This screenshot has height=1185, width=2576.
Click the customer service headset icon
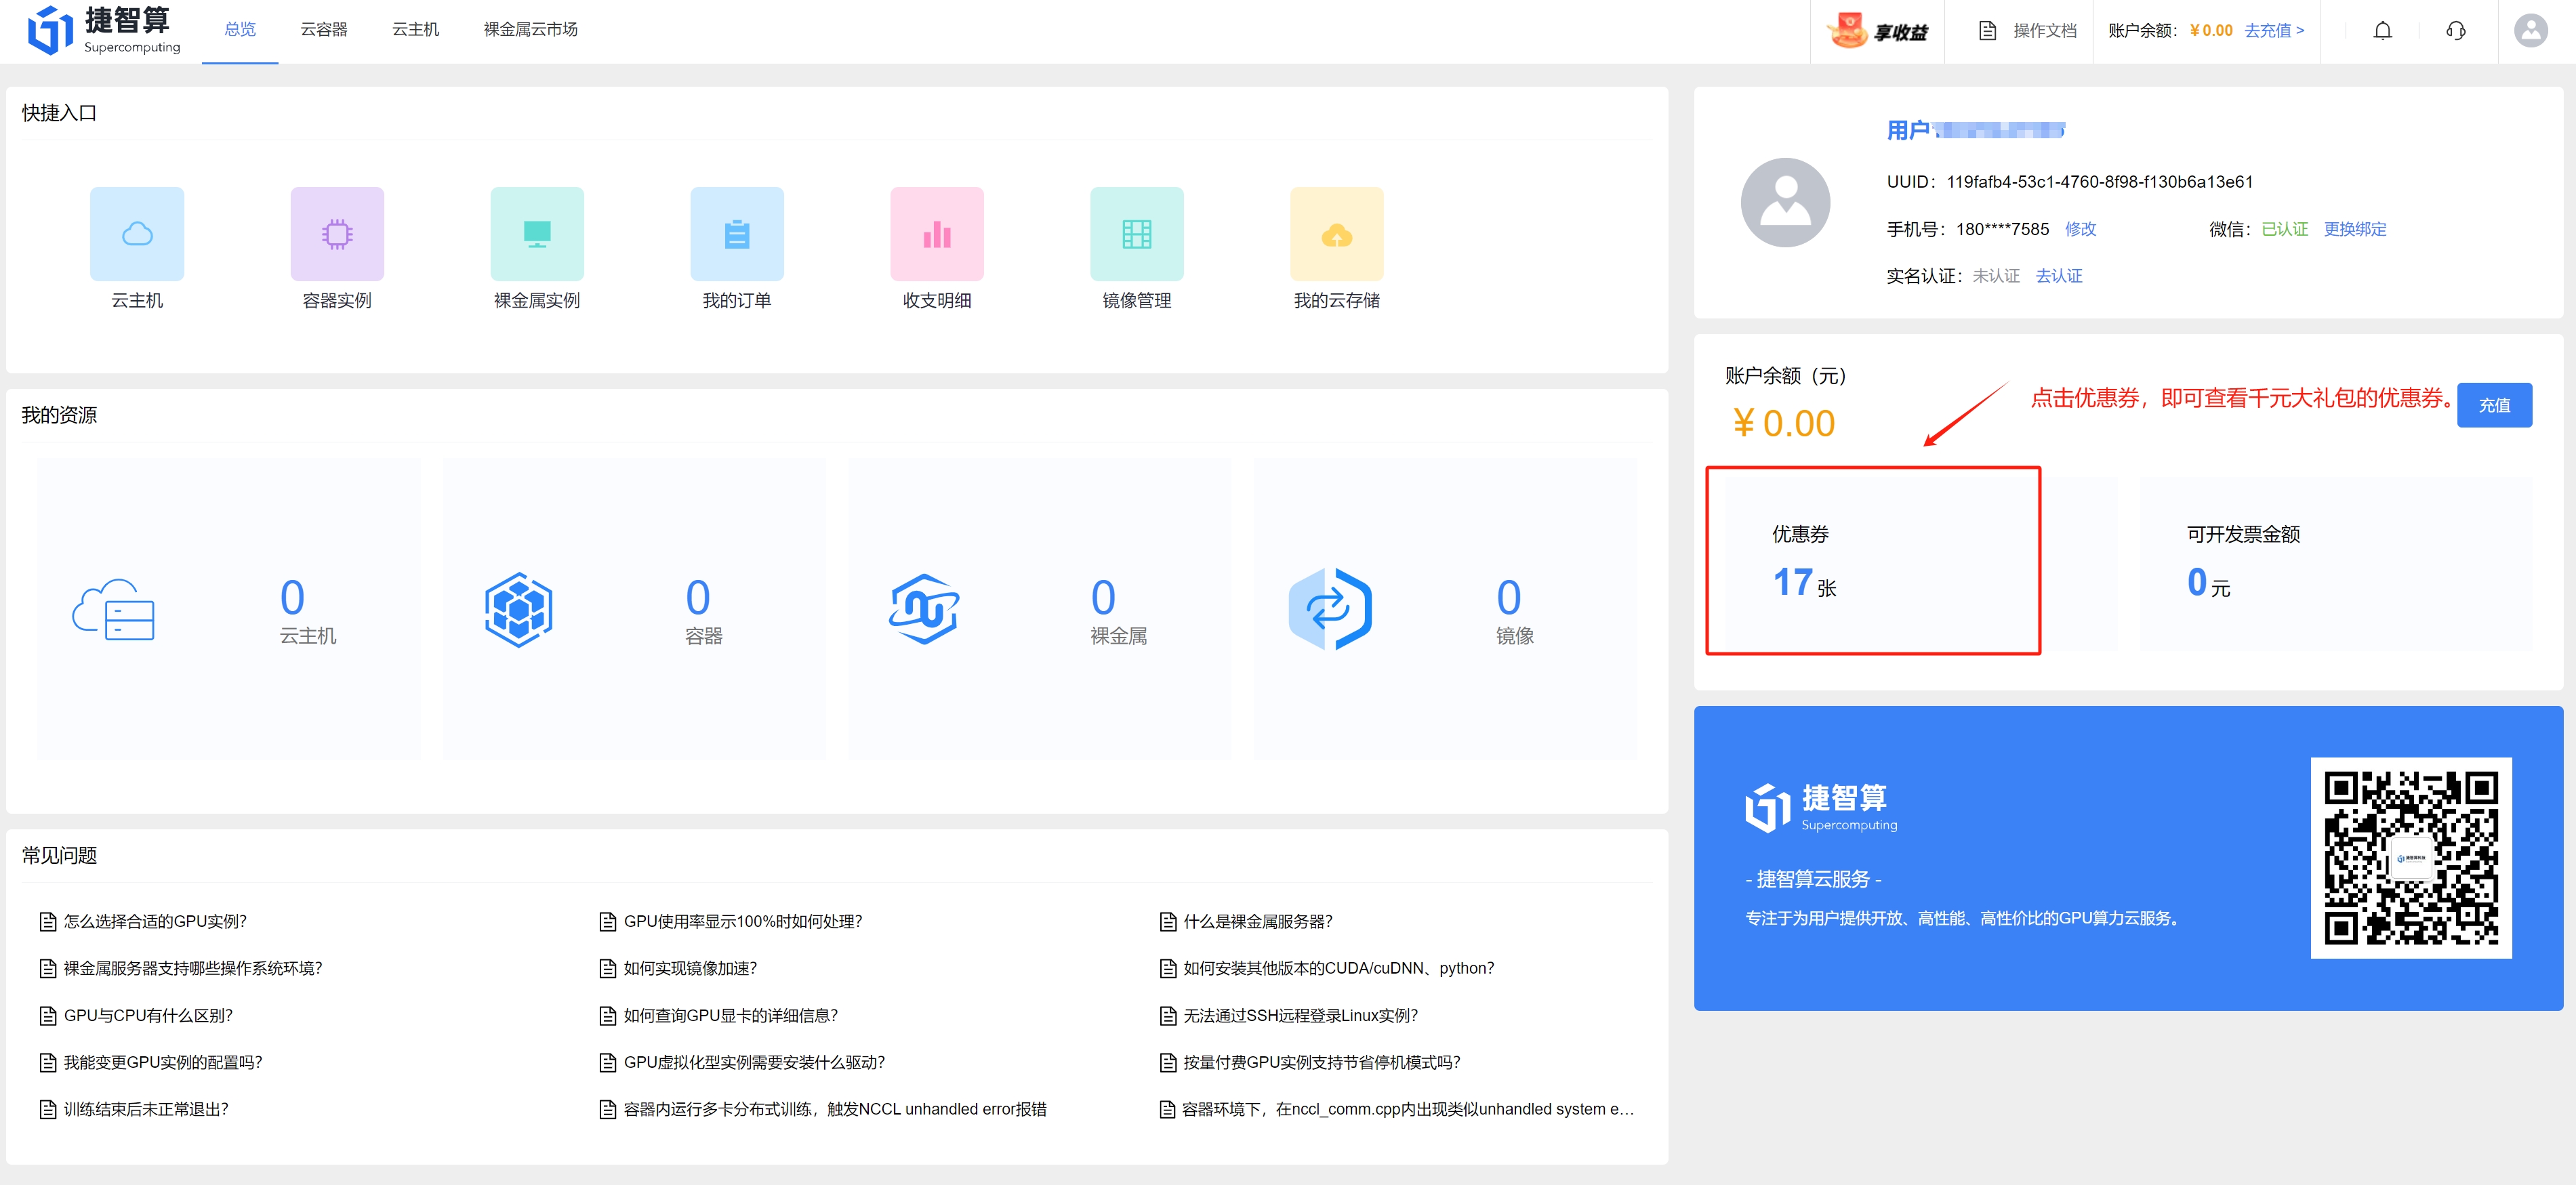[x=2456, y=31]
